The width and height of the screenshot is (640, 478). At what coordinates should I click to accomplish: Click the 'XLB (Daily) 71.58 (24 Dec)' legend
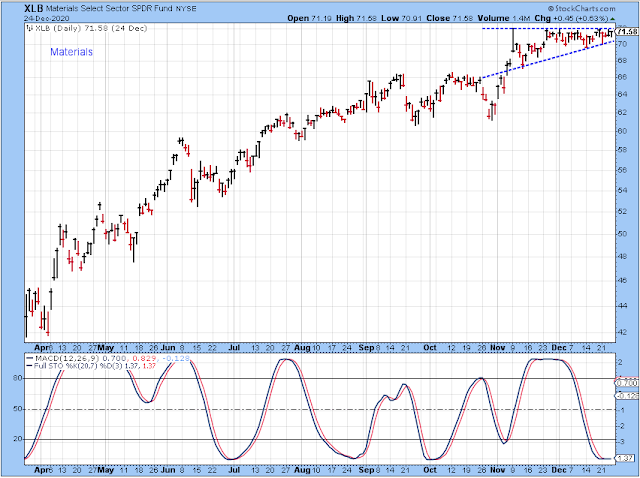click(91, 28)
